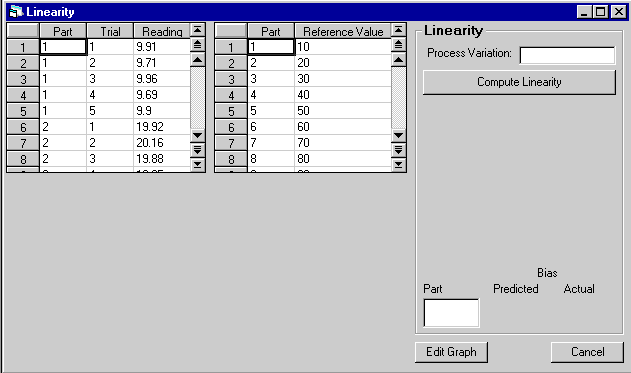631x373 pixels.
Task: Select the Reference Value column header
Action: coord(343,31)
